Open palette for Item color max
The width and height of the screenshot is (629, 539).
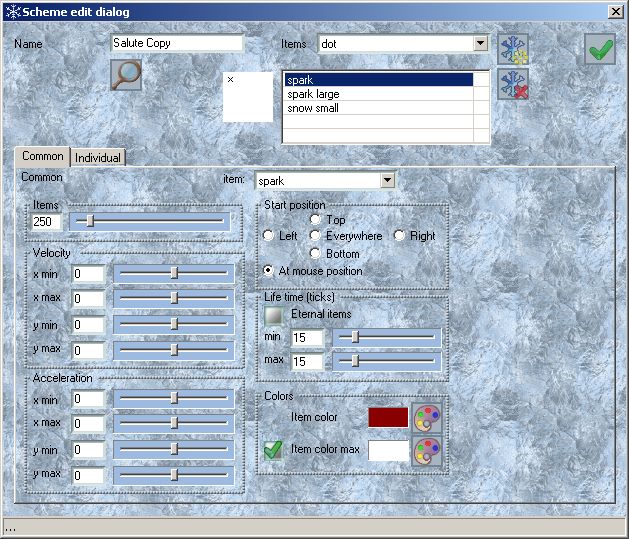point(428,451)
